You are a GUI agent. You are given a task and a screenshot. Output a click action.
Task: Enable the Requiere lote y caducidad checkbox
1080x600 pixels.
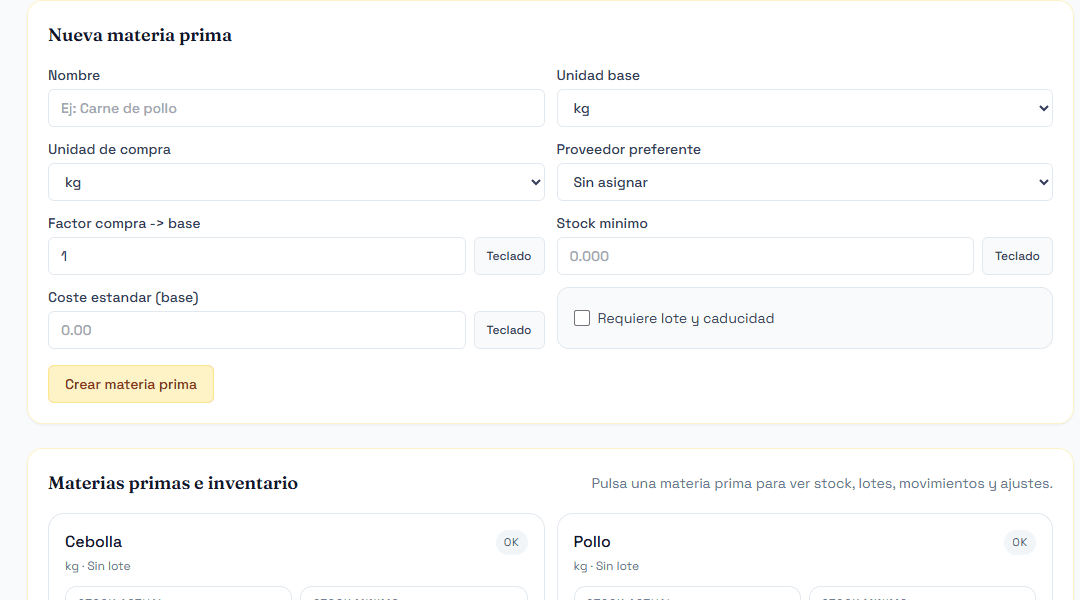pyautogui.click(x=582, y=318)
